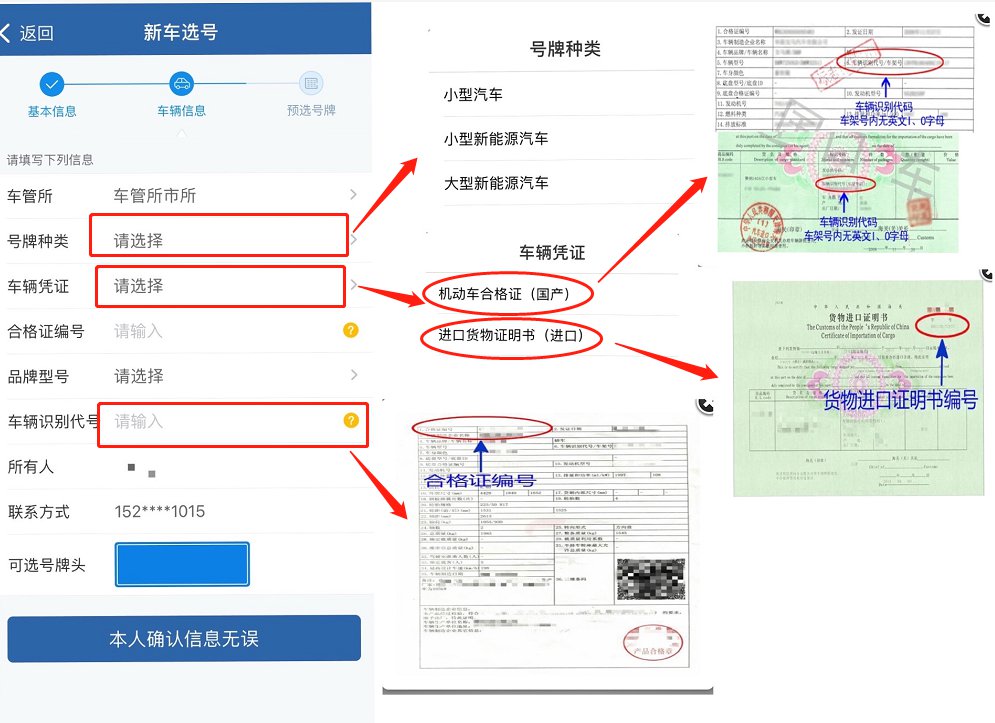
Task: Open the 车辆识别代号 help question icon
Action: (351, 420)
